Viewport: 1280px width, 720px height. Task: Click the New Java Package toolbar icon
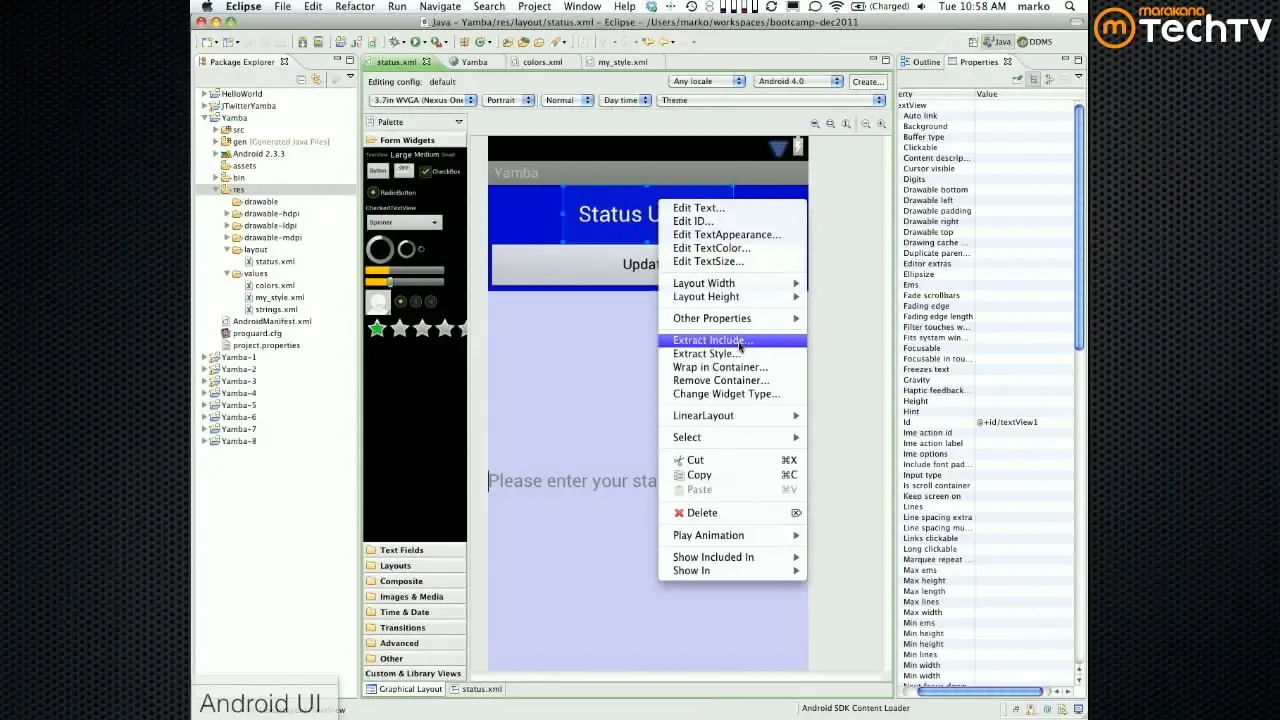tap(463, 42)
